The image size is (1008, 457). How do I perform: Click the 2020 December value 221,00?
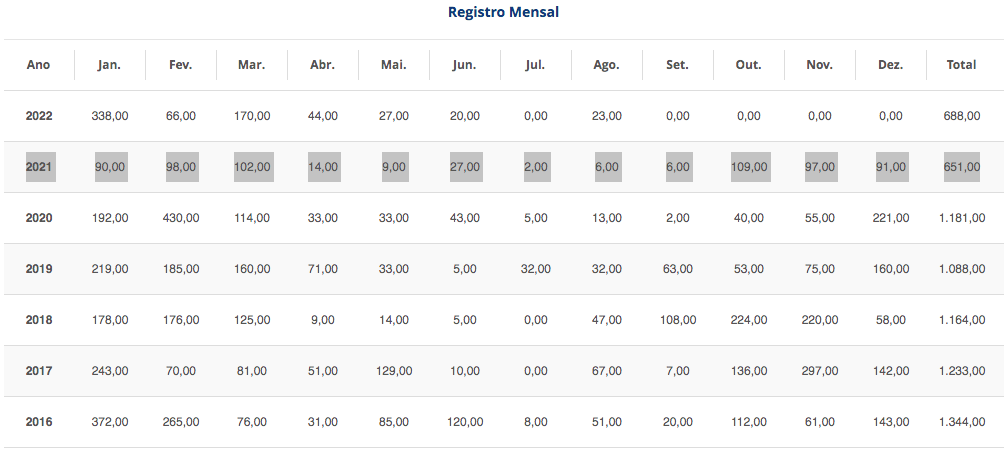pos(891,218)
